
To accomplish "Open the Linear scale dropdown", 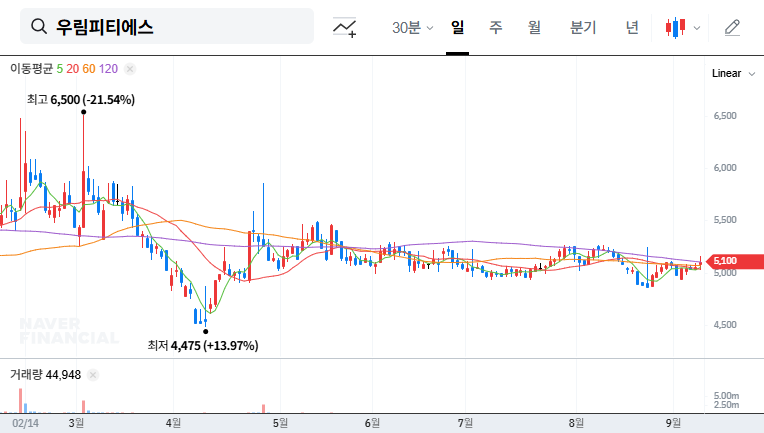I will (x=733, y=74).
